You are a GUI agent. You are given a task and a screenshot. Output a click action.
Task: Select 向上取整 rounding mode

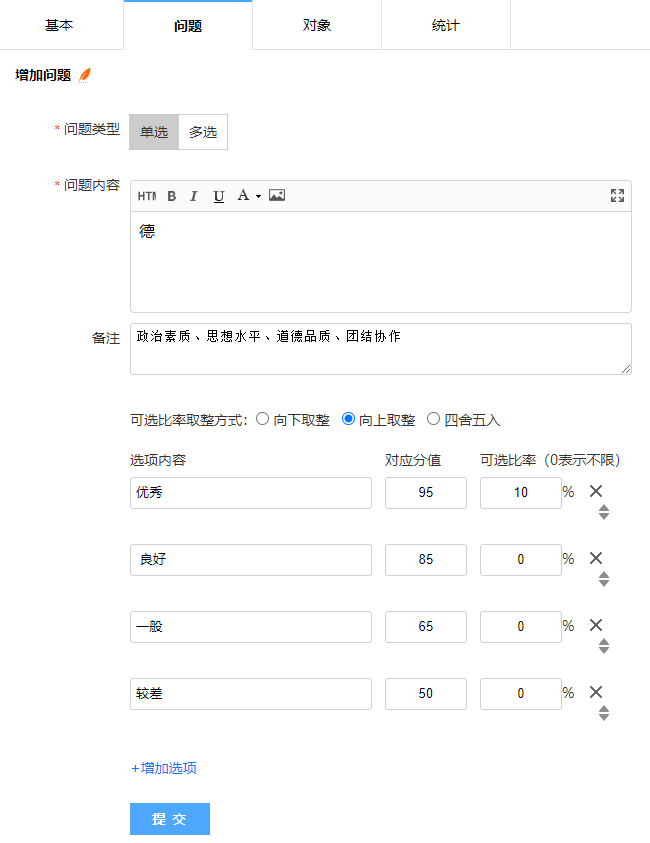(349, 420)
